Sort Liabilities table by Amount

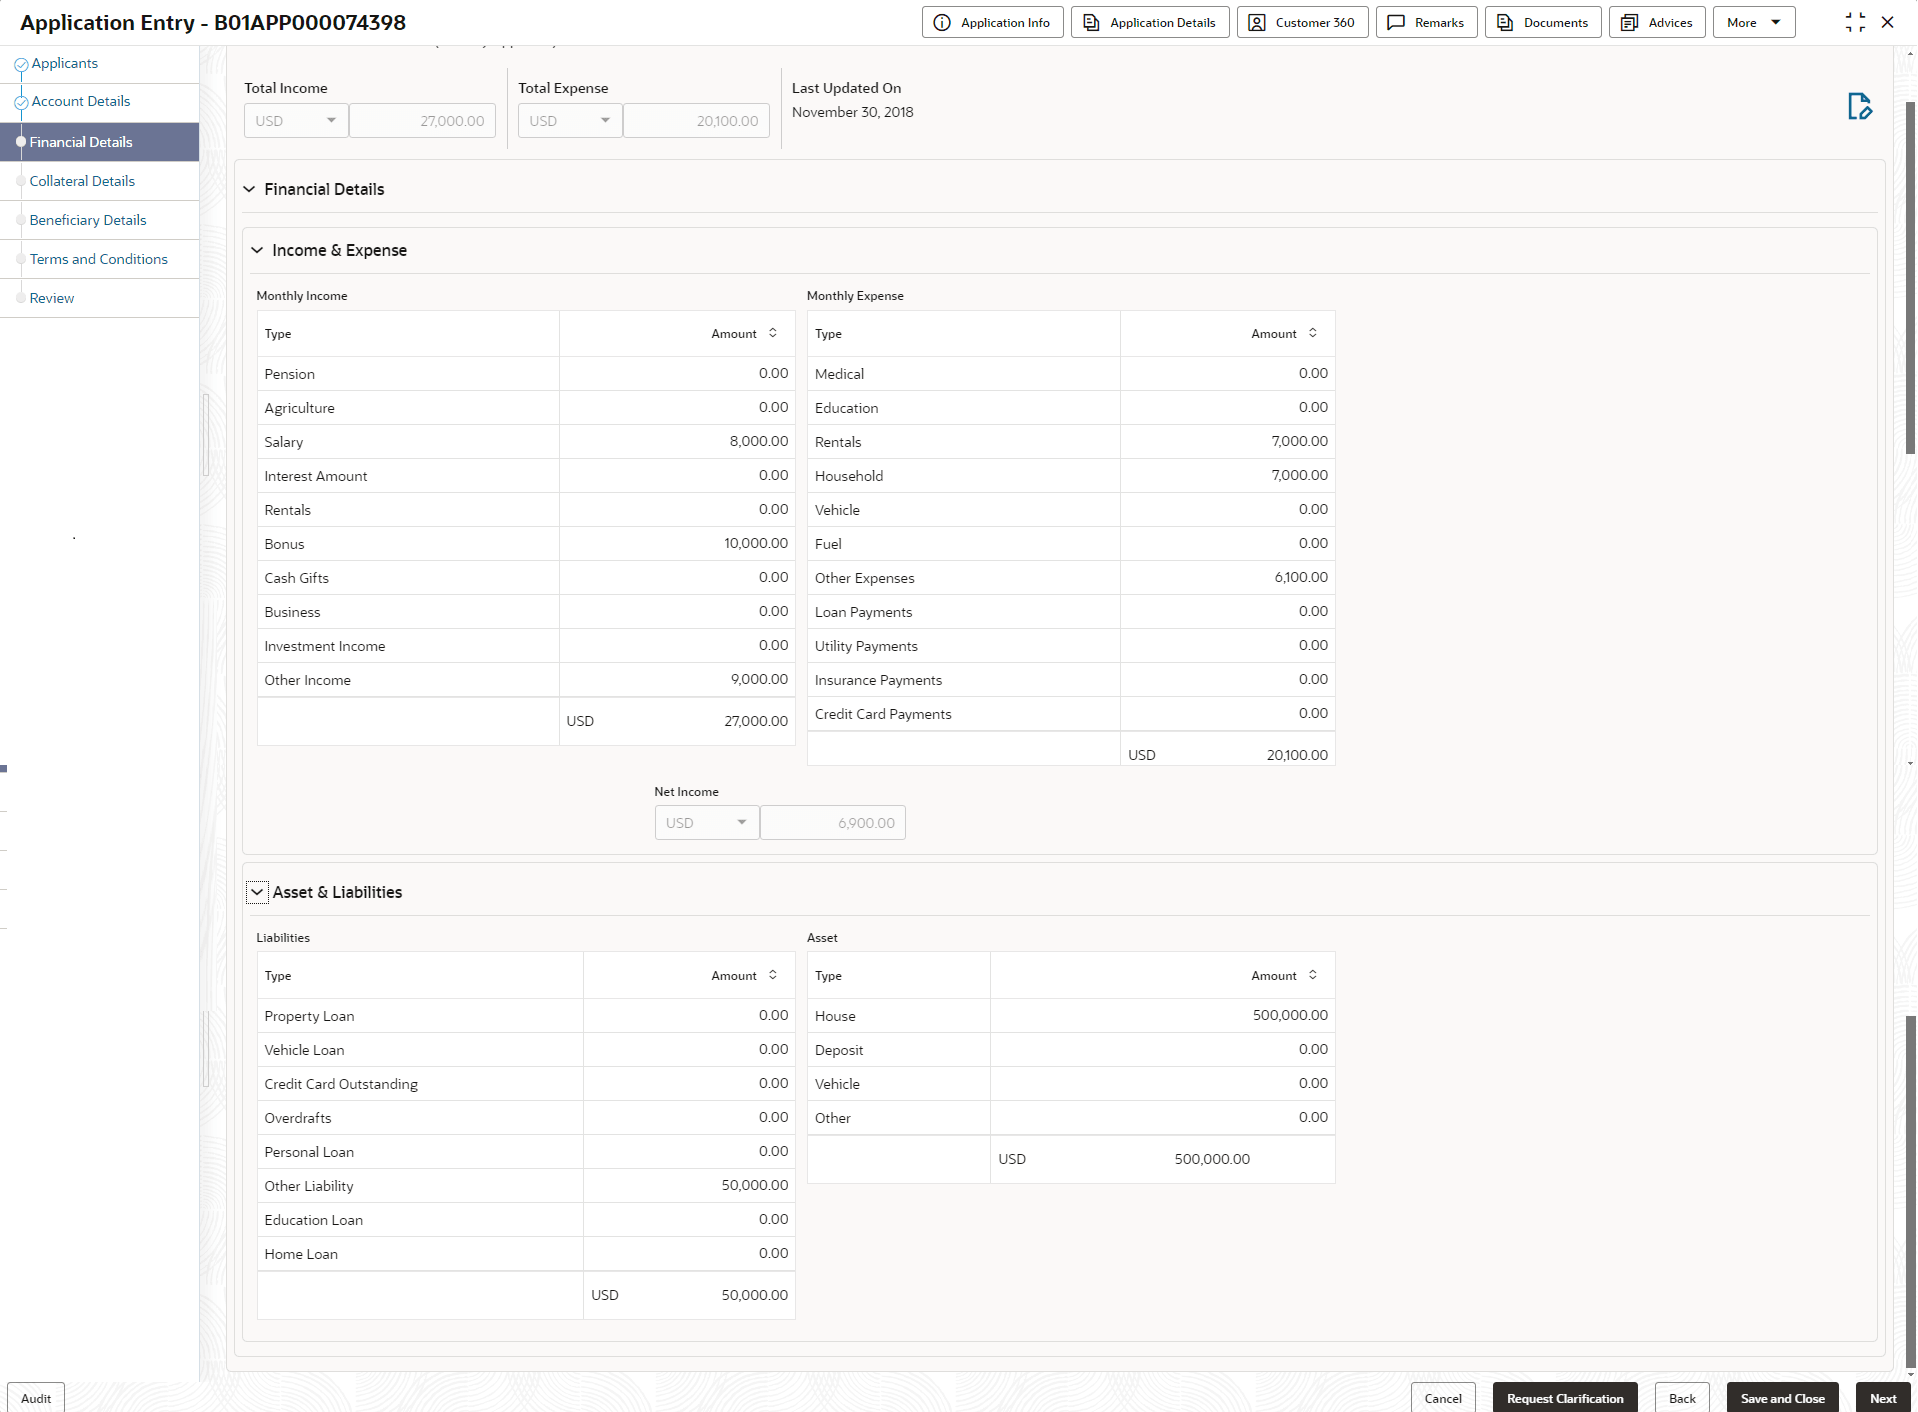point(773,975)
